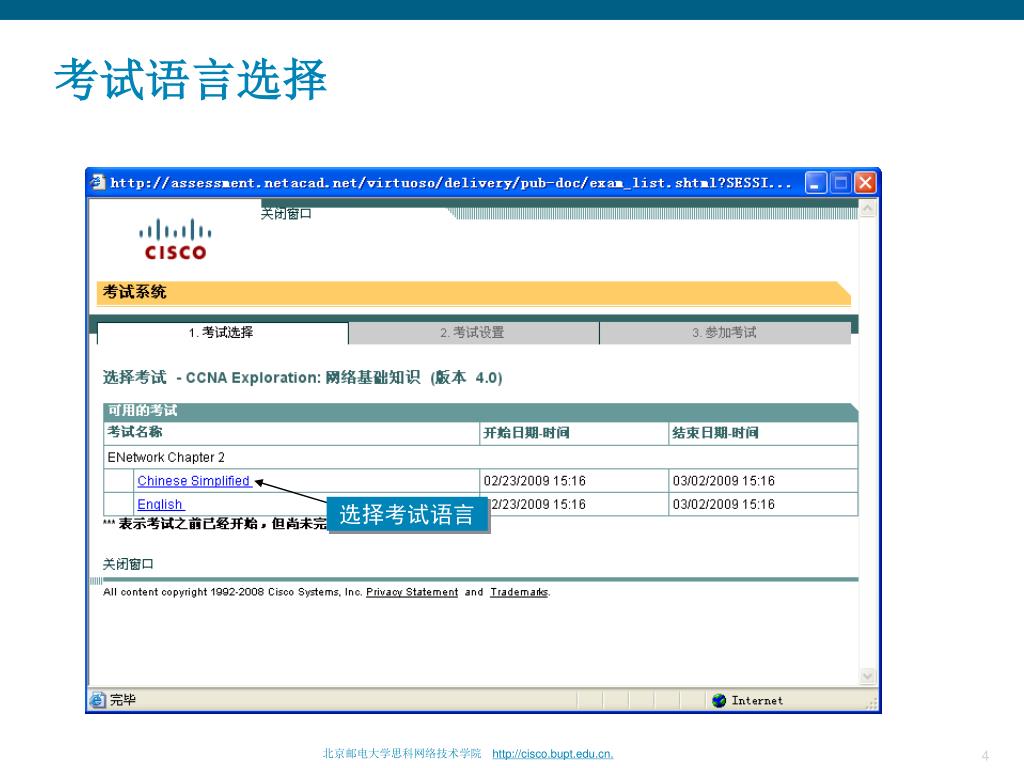The image size is (1024, 768).
Task: Click the 02/23/2009 15:16 start date for Chinese Simplified
Action: pyautogui.click(x=534, y=481)
